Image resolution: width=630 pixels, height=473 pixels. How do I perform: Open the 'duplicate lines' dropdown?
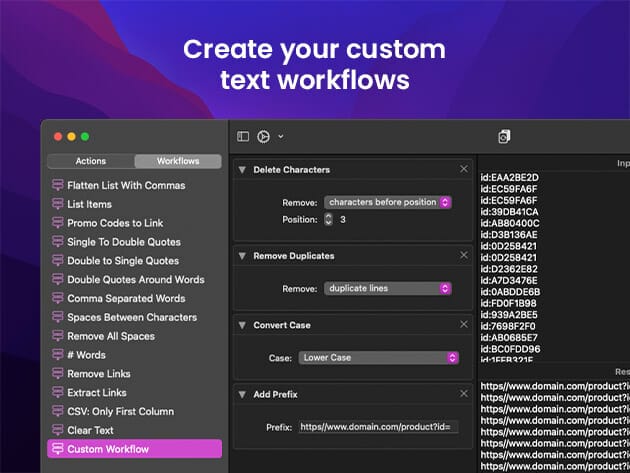[388, 288]
